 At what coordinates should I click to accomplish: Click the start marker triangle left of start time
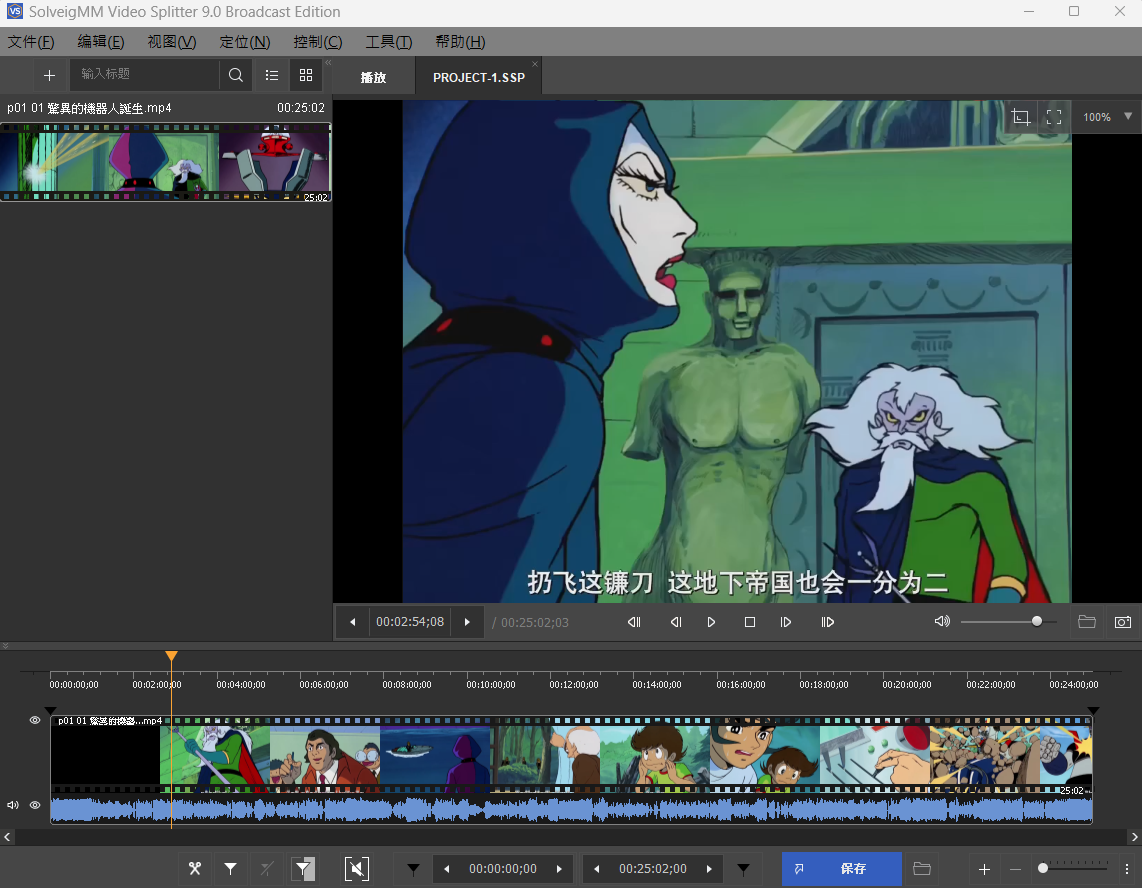[413, 869]
